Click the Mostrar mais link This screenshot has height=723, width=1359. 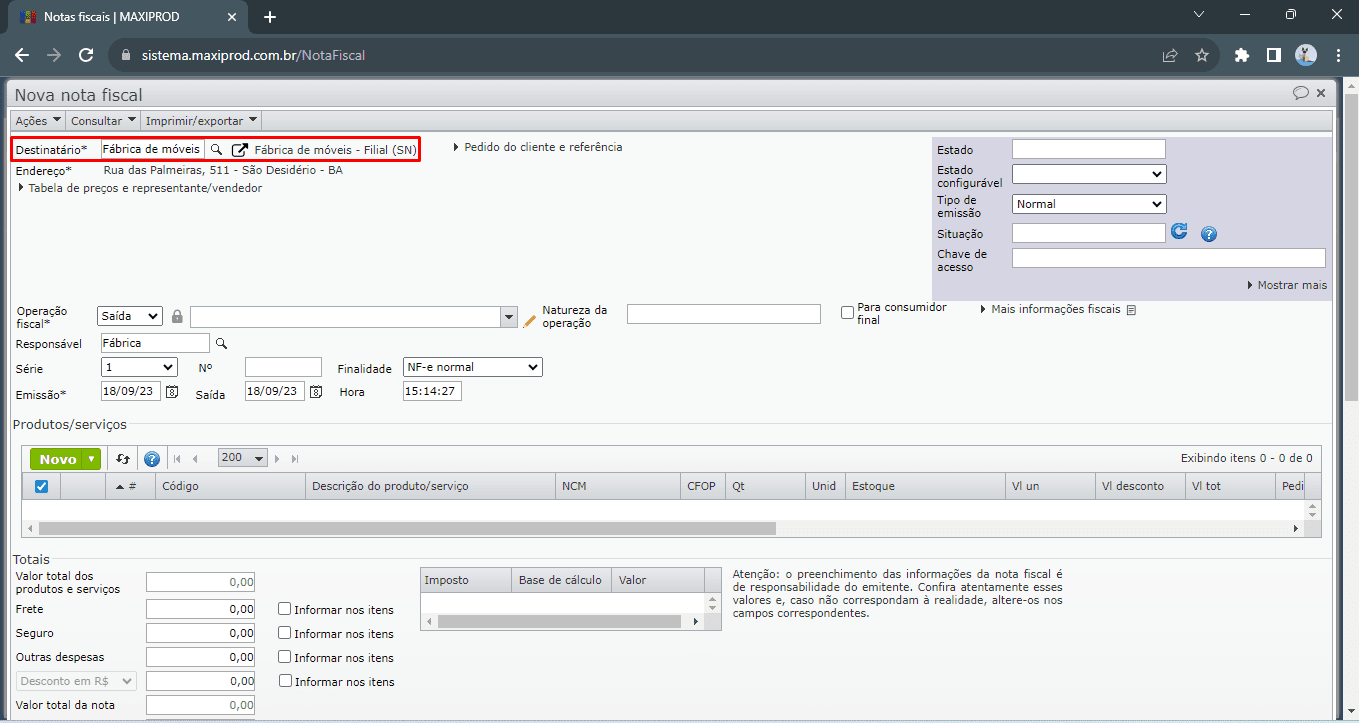pos(1291,285)
